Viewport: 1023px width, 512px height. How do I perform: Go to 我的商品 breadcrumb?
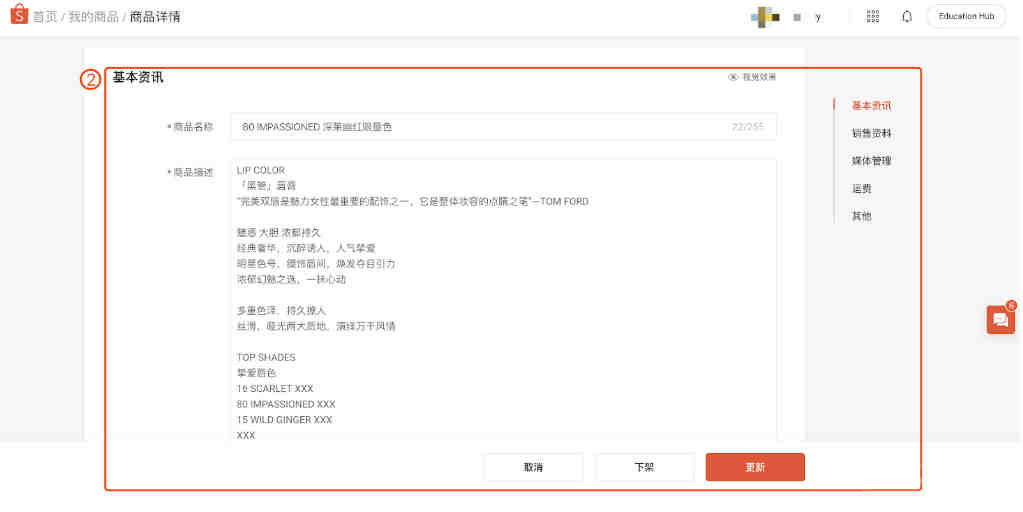click(93, 17)
